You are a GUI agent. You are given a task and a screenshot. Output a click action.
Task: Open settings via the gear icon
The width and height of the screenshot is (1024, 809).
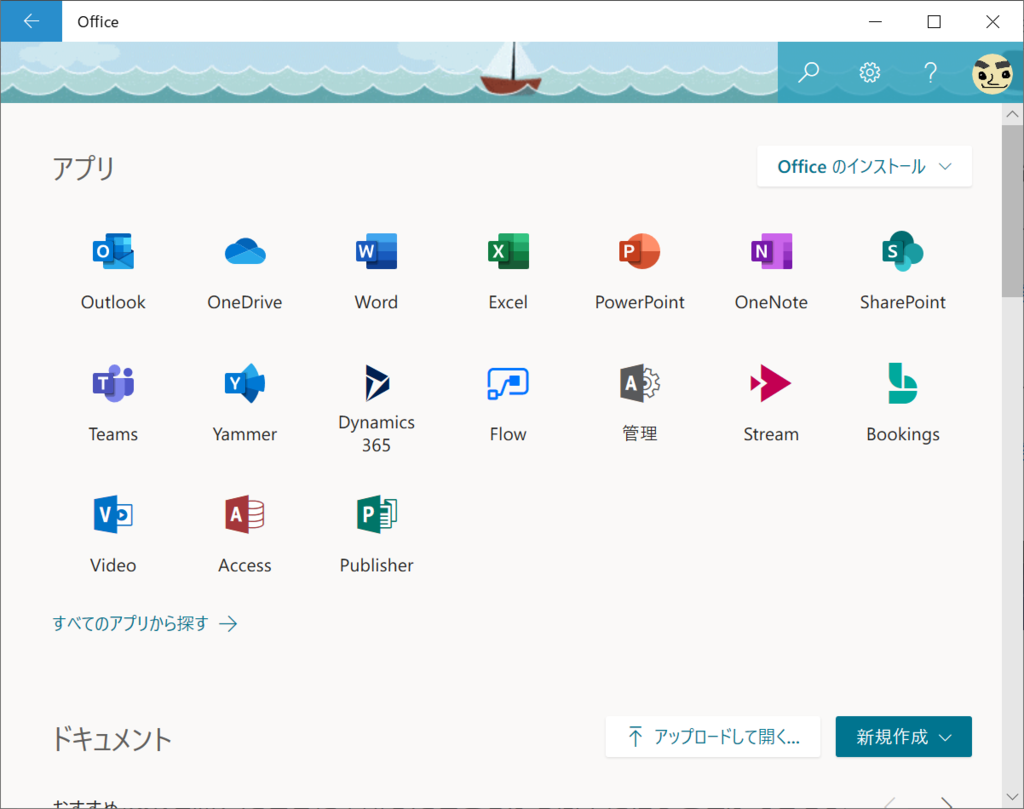[869, 72]
